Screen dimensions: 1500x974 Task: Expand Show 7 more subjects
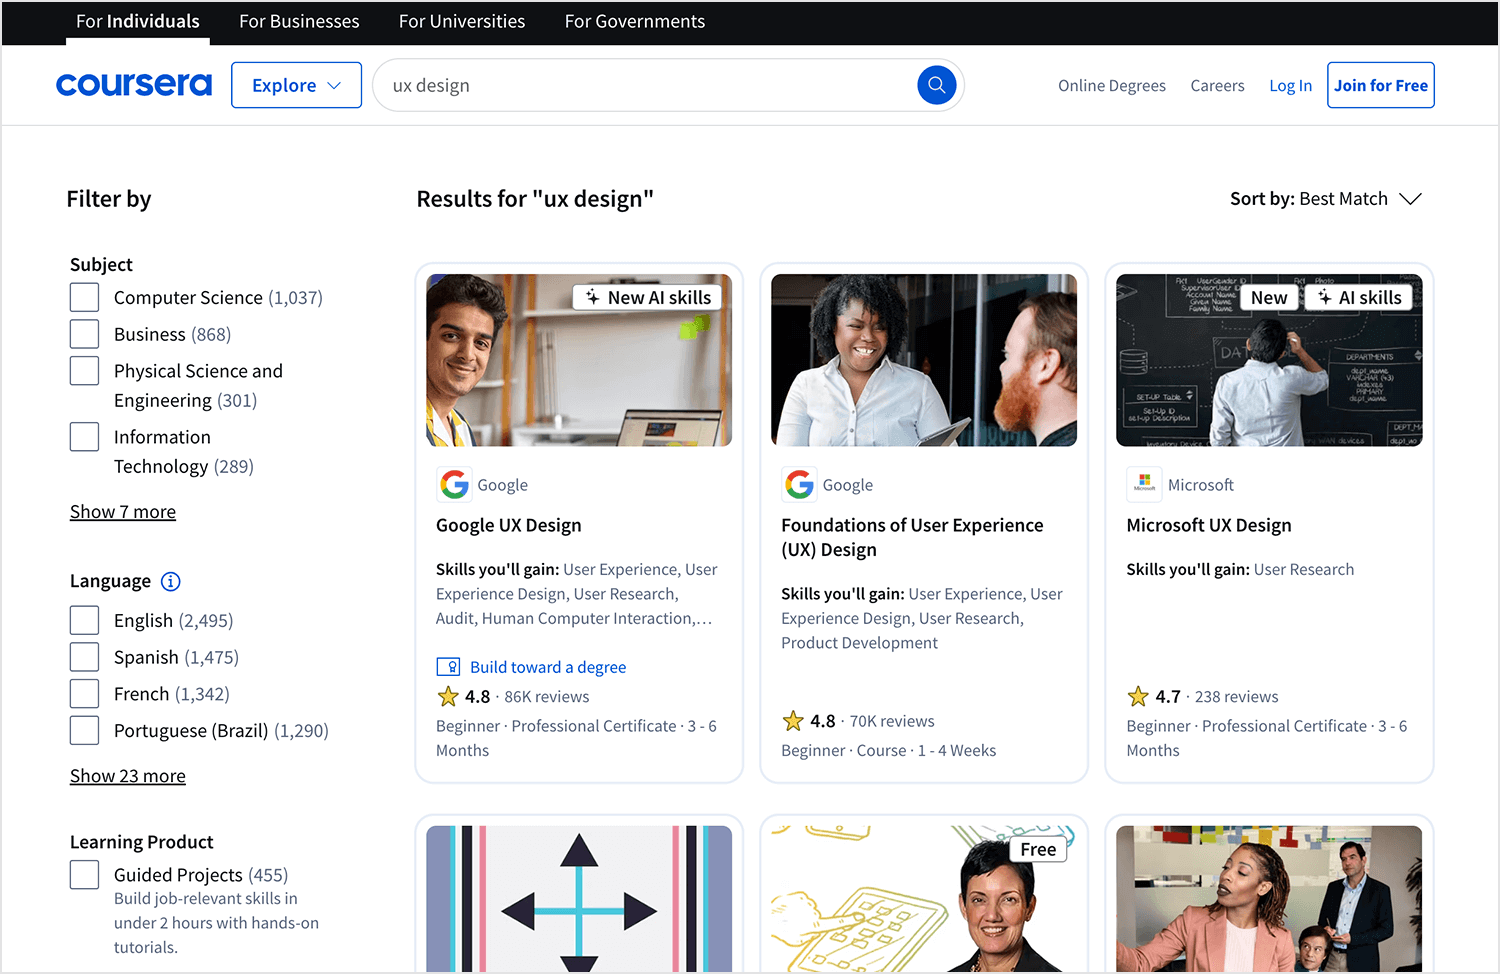[x=123, y=512]
